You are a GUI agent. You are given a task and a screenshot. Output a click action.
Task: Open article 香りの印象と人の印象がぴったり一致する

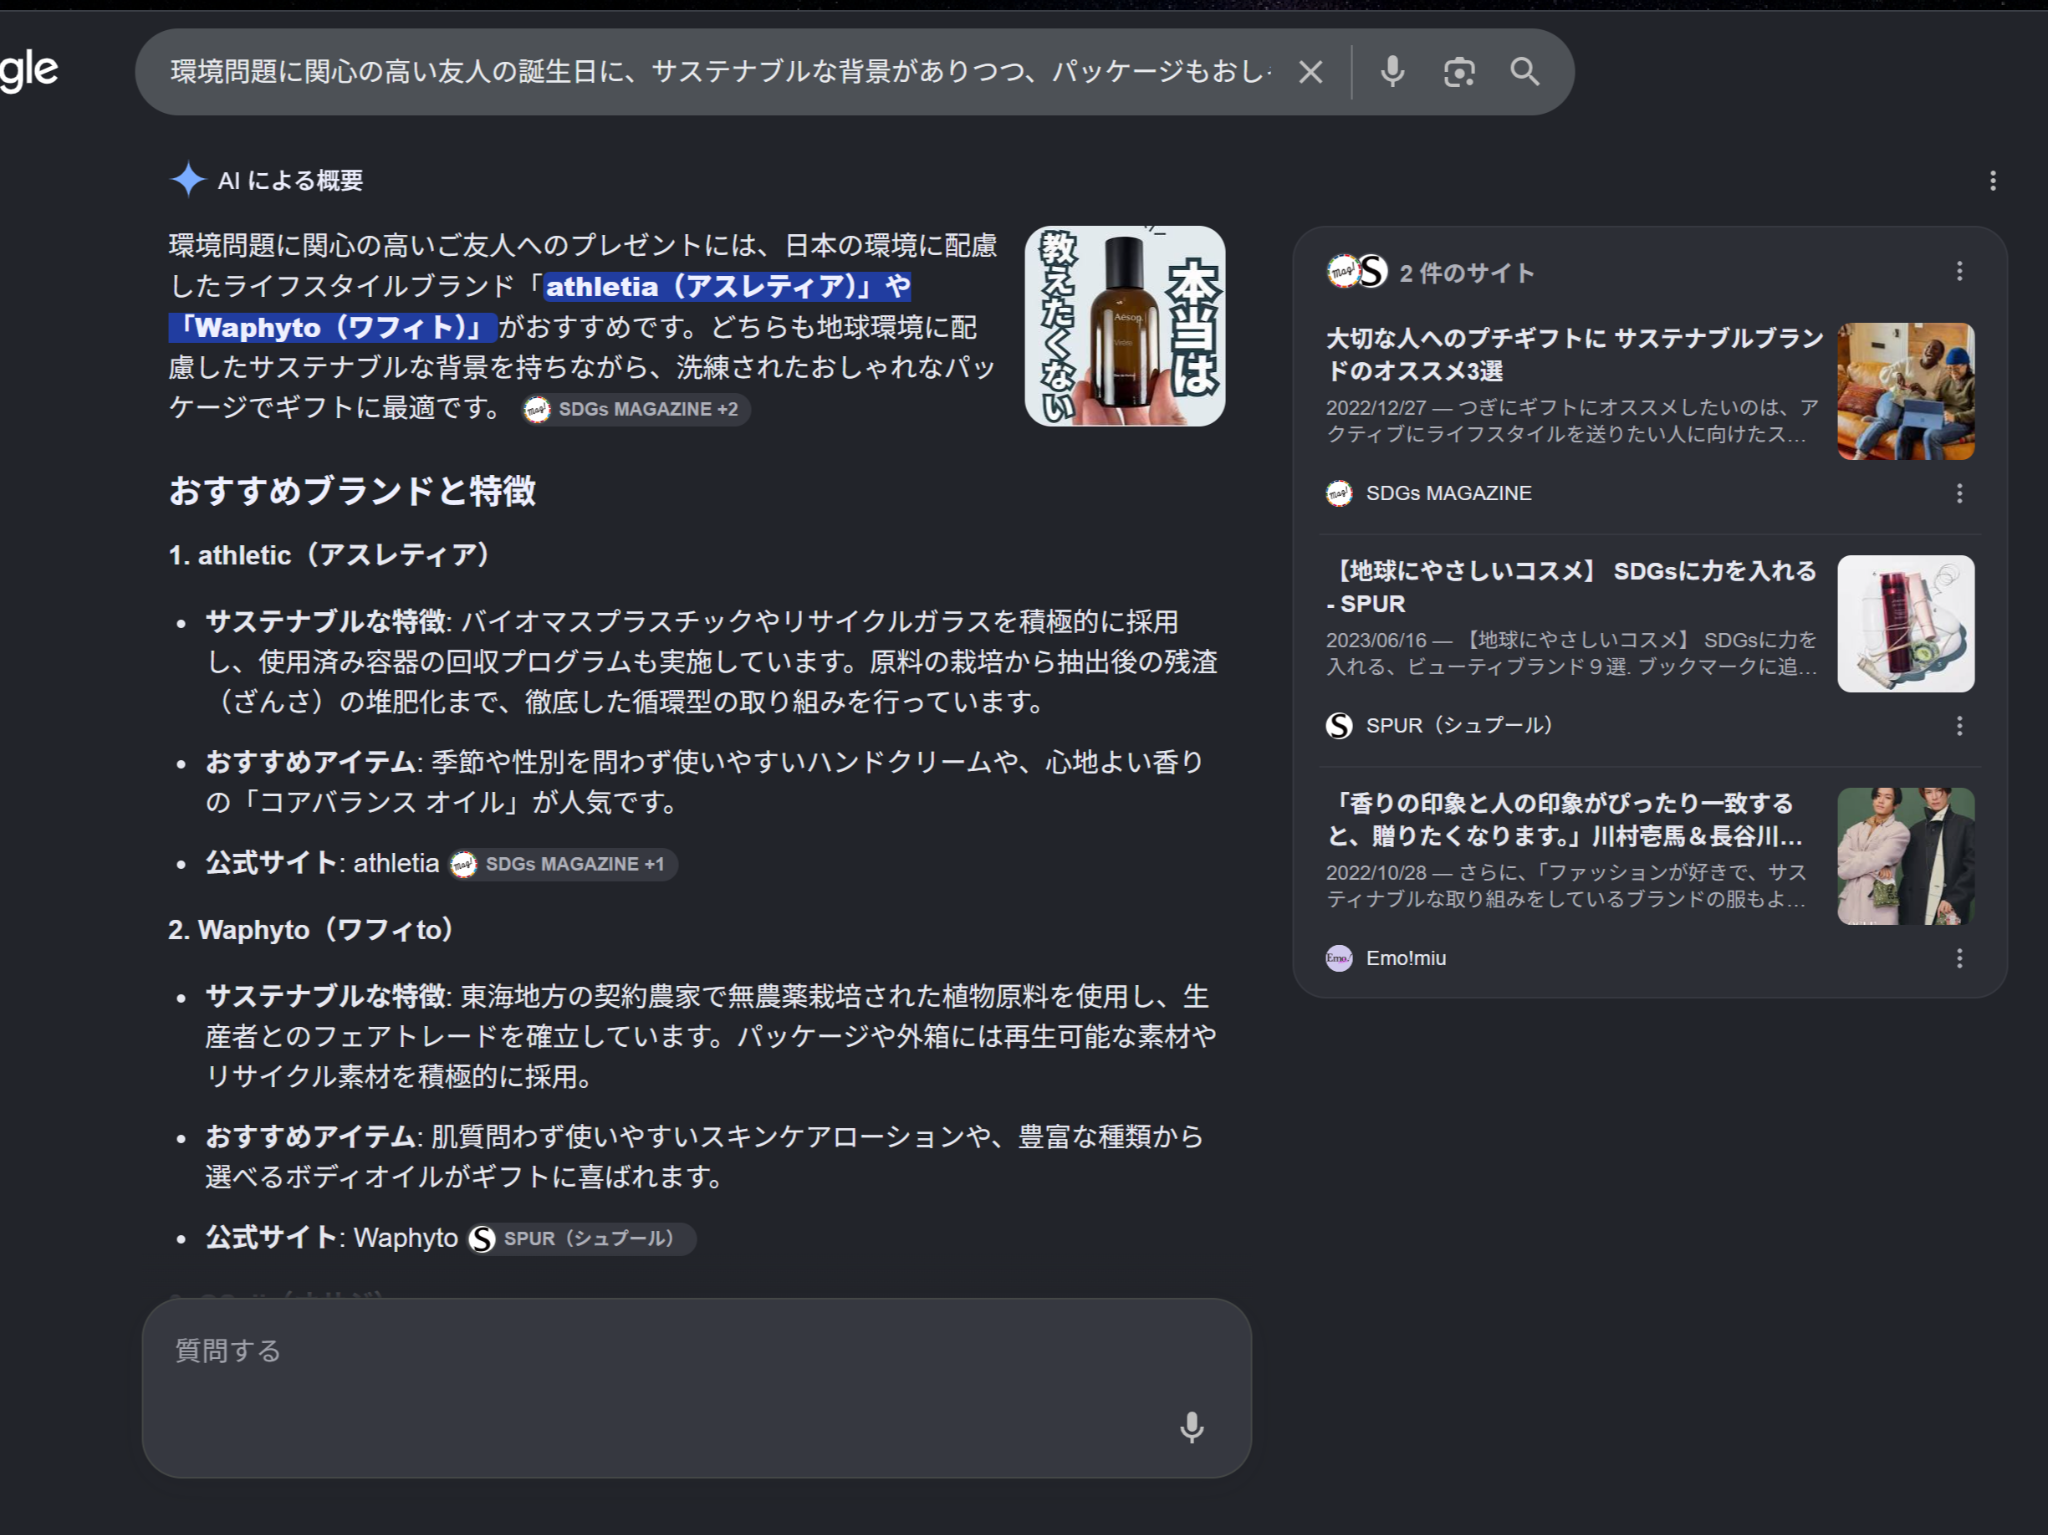click(x=1565, y=819)
